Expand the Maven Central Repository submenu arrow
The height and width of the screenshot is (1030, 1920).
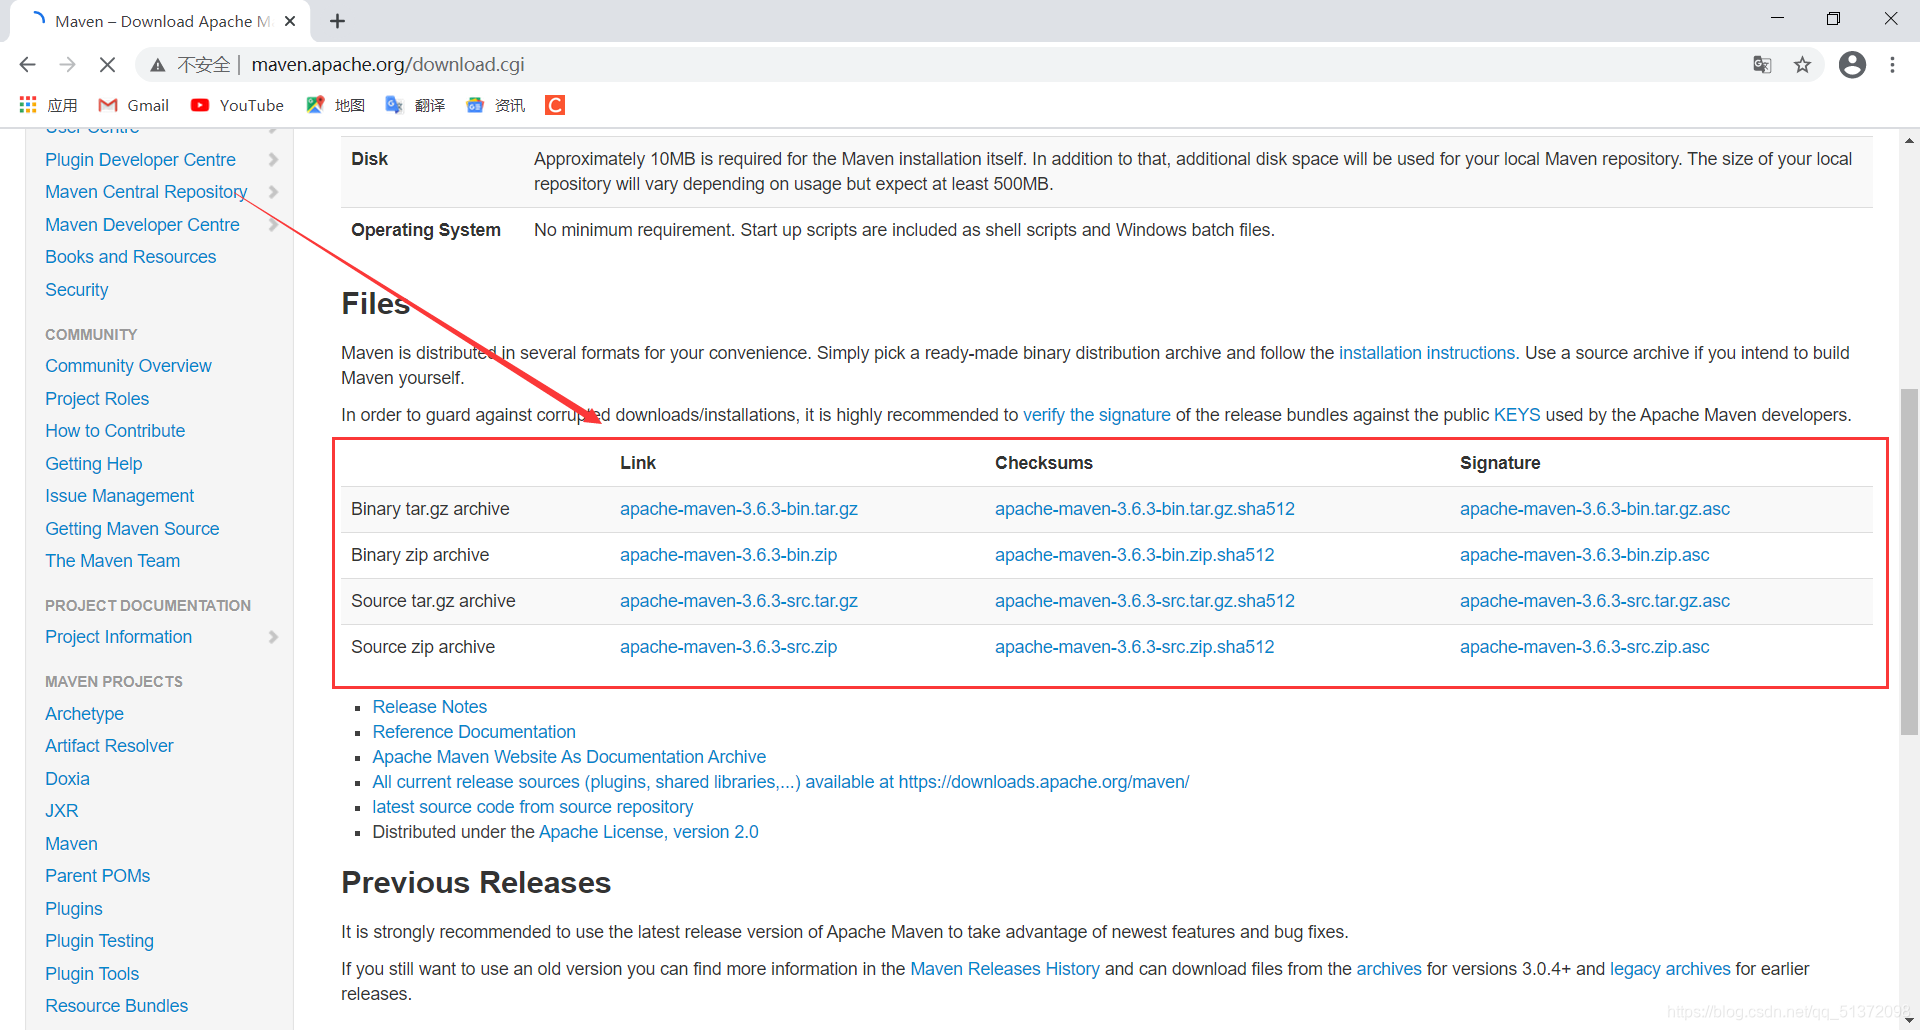coord(273,192)
